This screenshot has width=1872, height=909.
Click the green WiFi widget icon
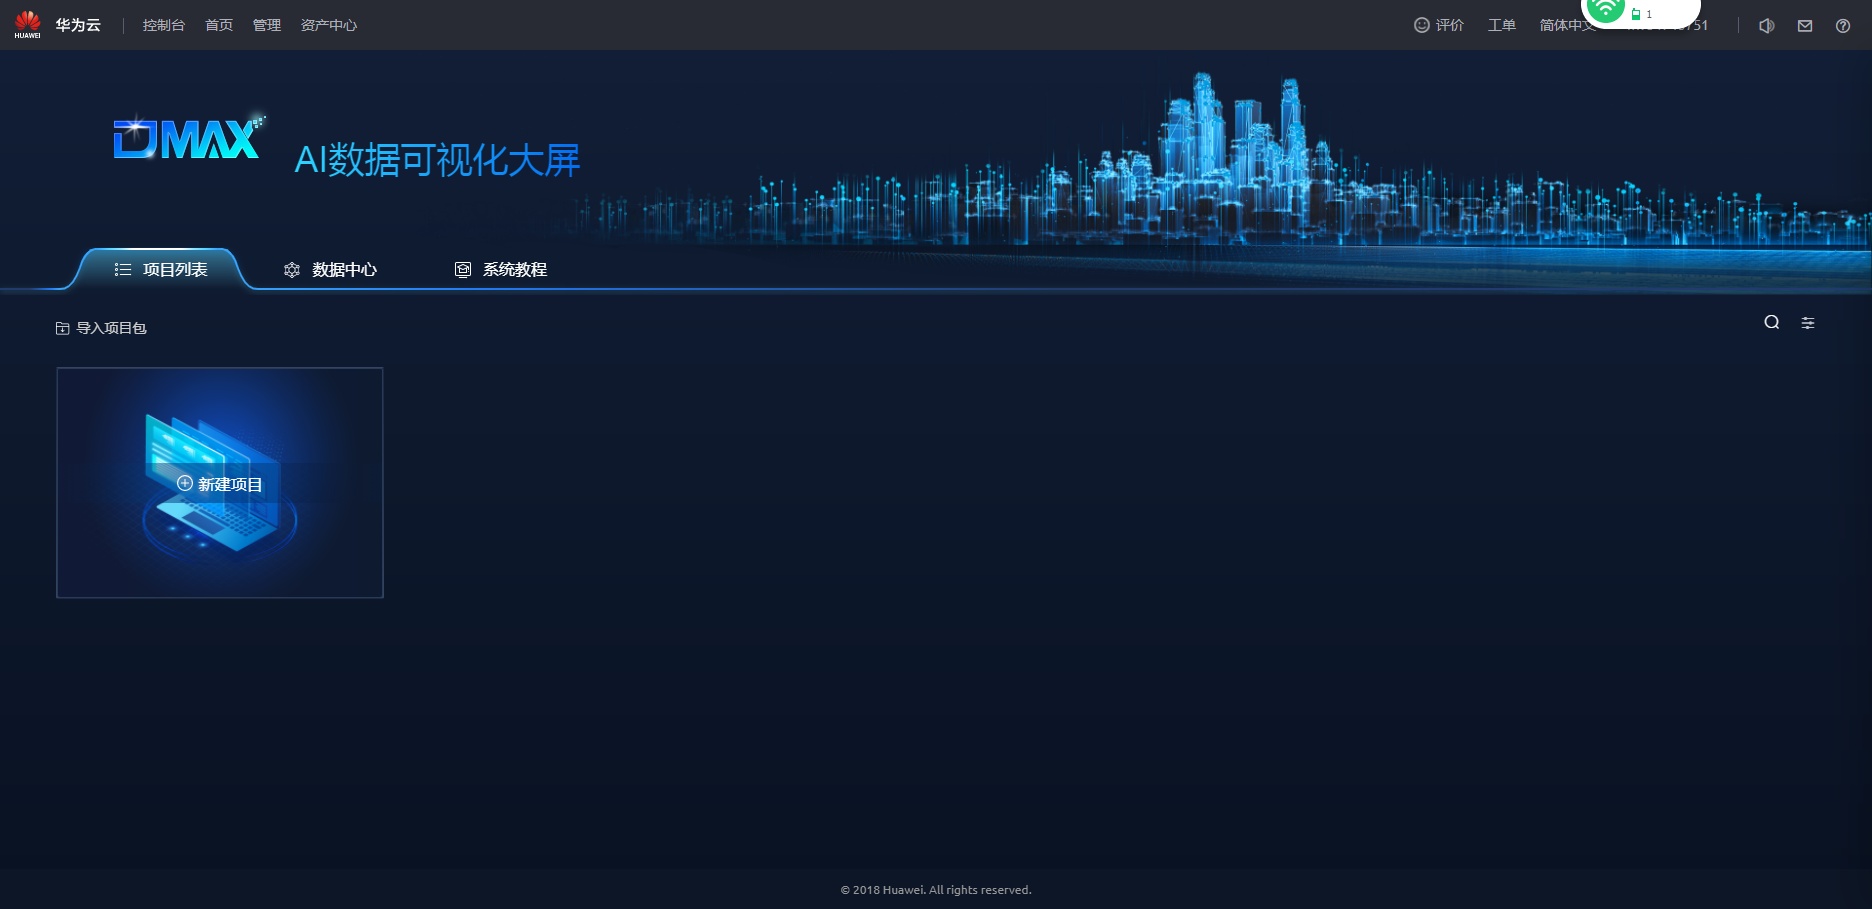pyautogui.click(x=1605, y=10)
